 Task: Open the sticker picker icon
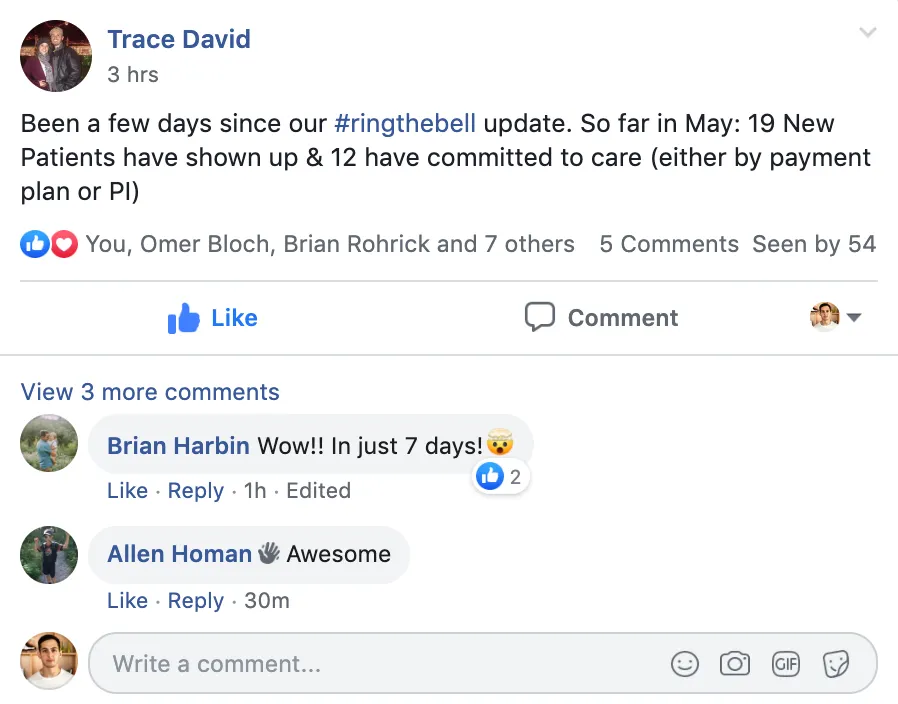[x=836, y=664]
